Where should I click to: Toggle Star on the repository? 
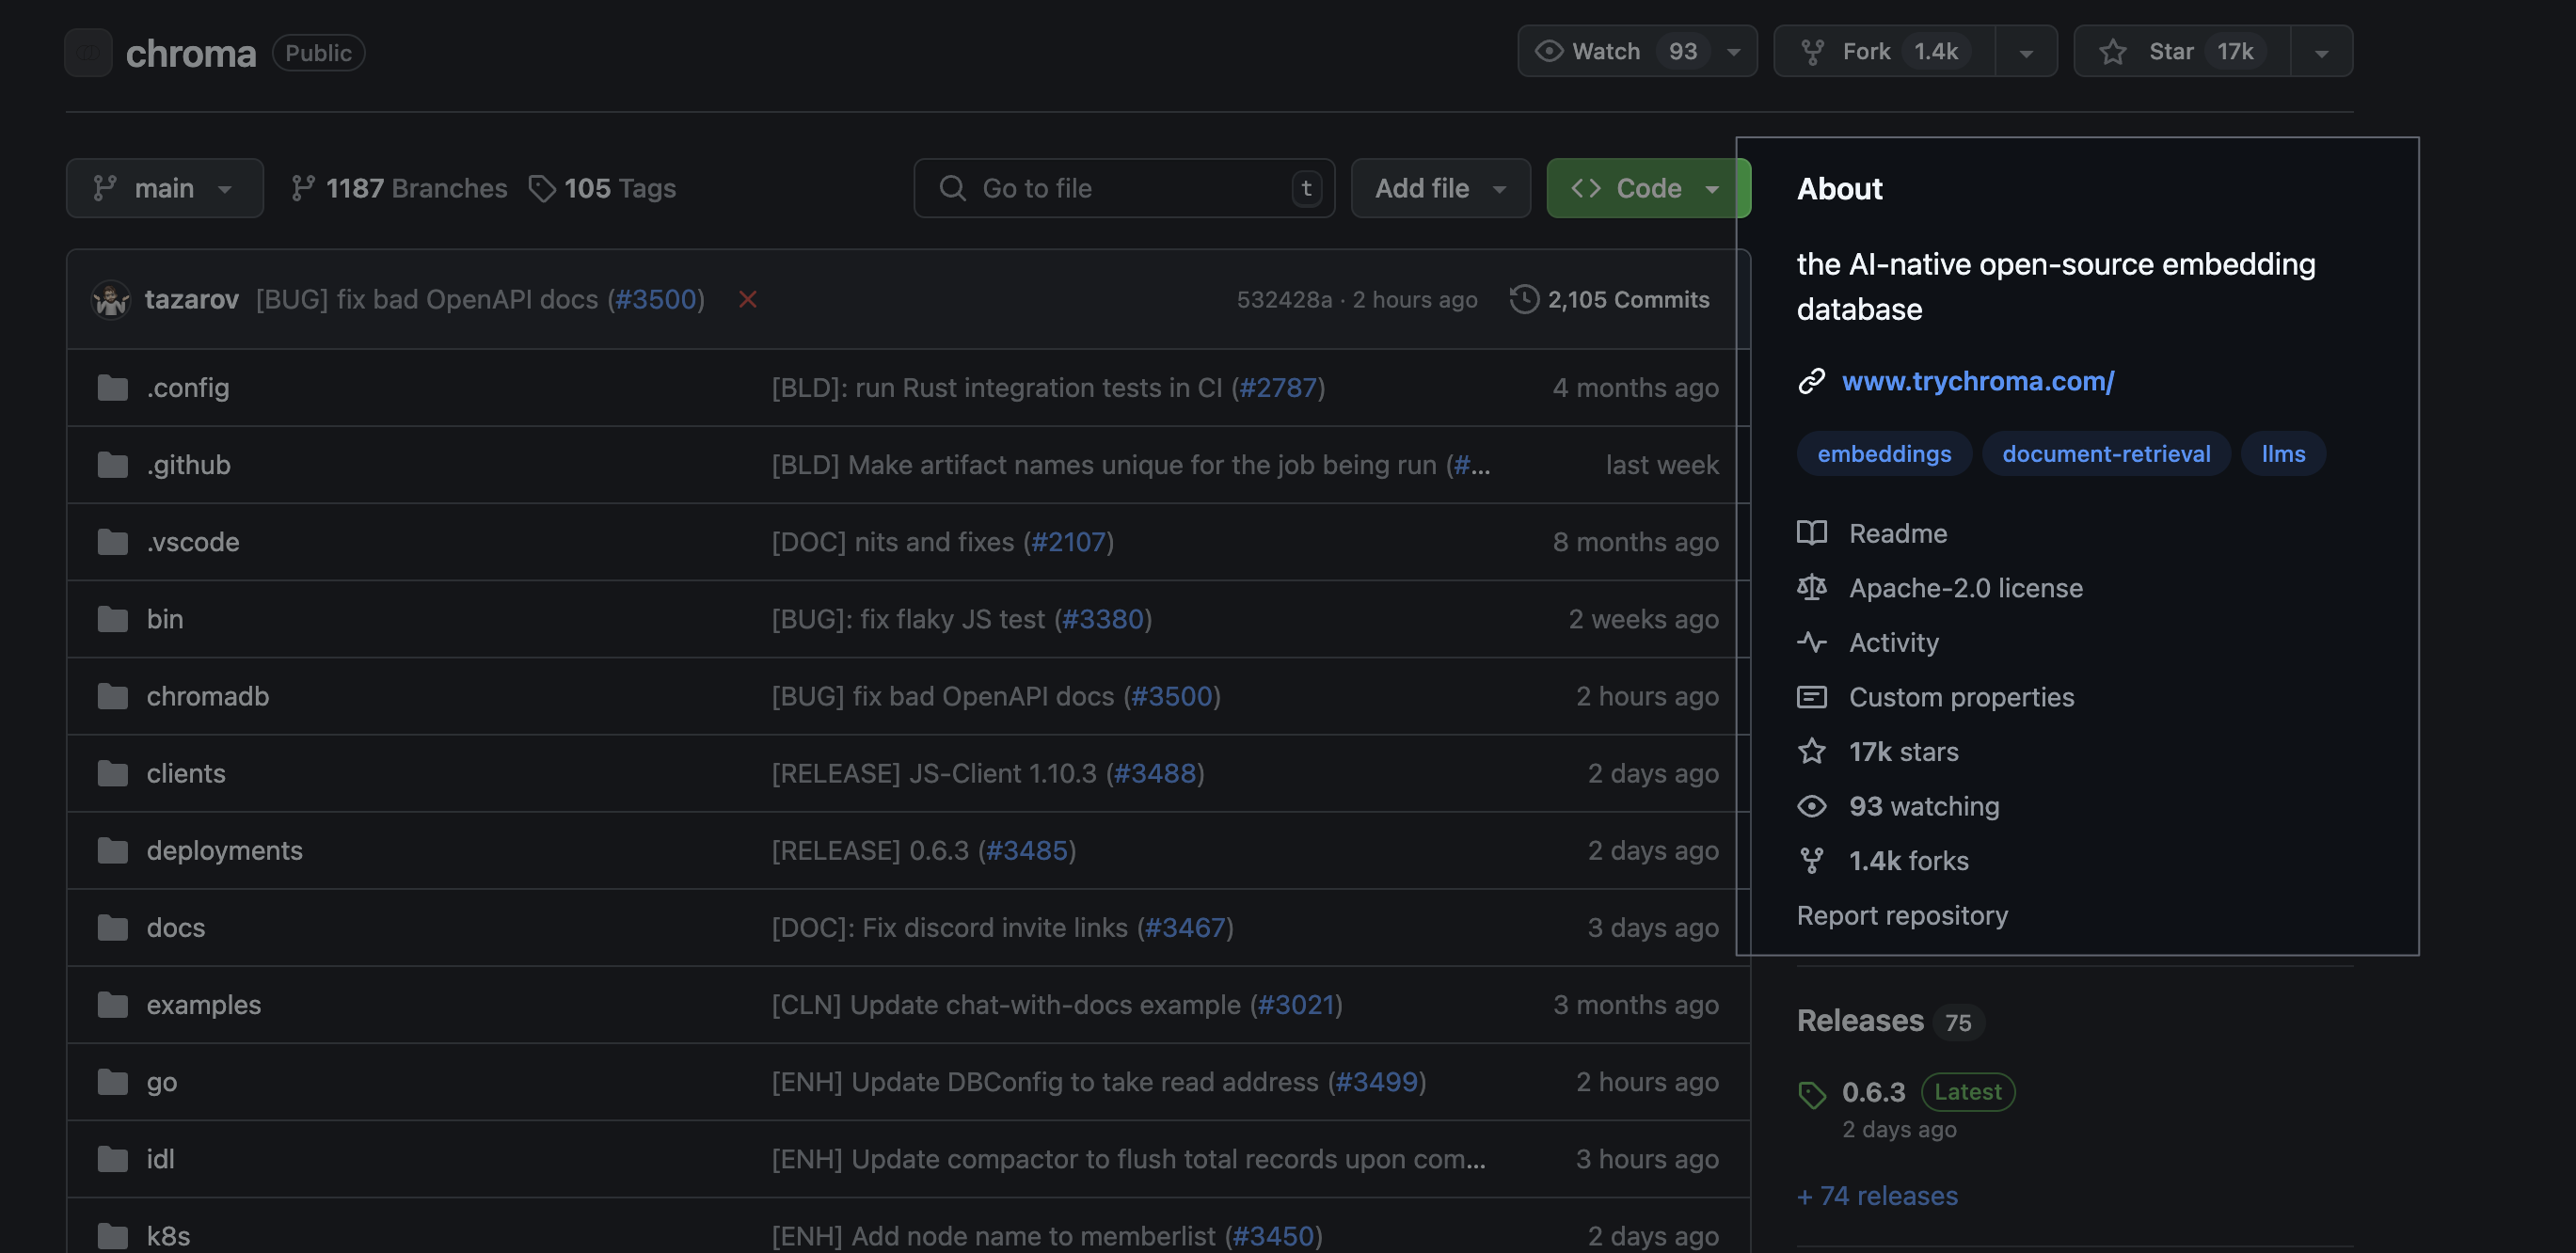coord(2182,51)
